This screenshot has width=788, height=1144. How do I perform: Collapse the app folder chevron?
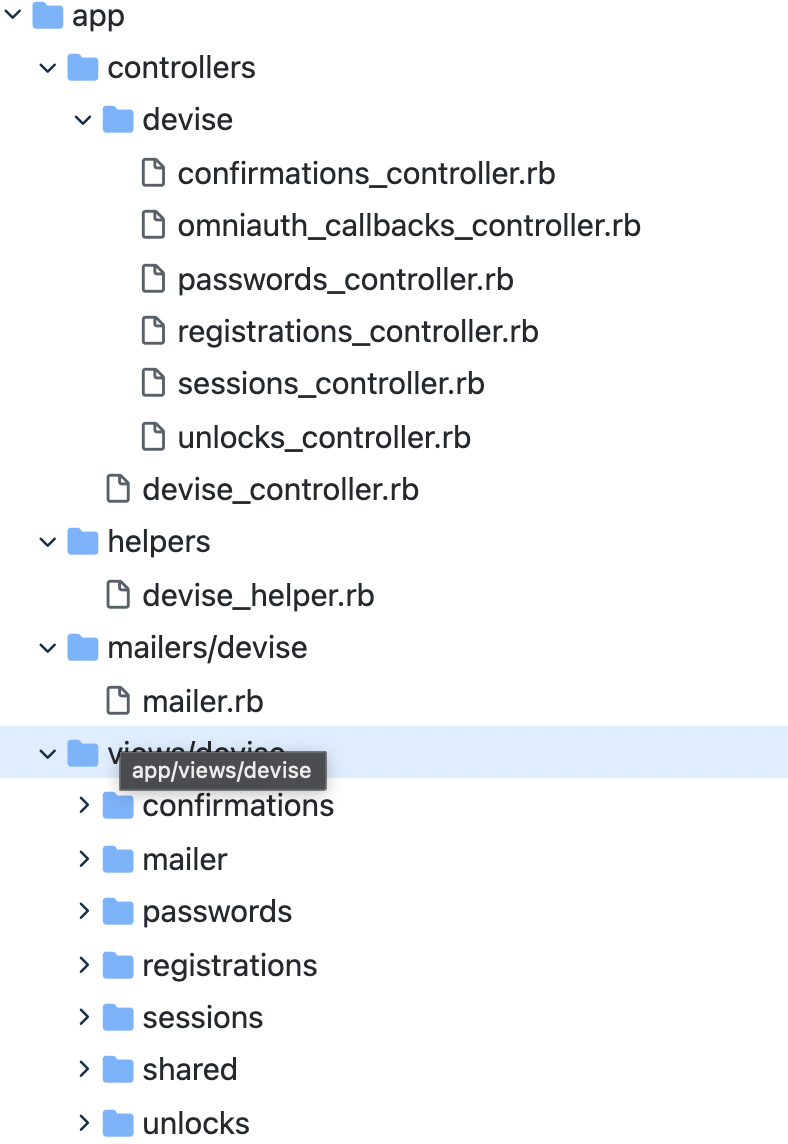pyautogui.click(x=13, y=16)
